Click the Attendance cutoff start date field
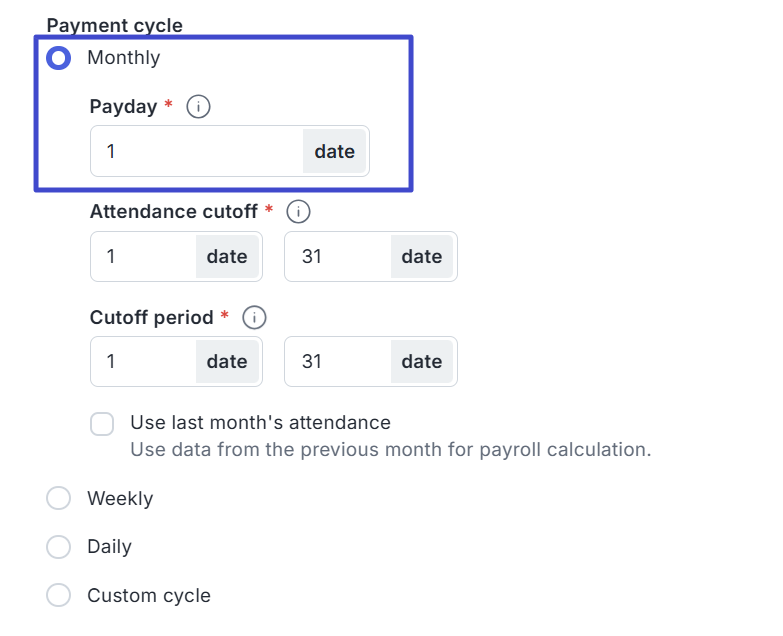Image resolution: width=783 pixels, height=636 pixels. (143, 257)
